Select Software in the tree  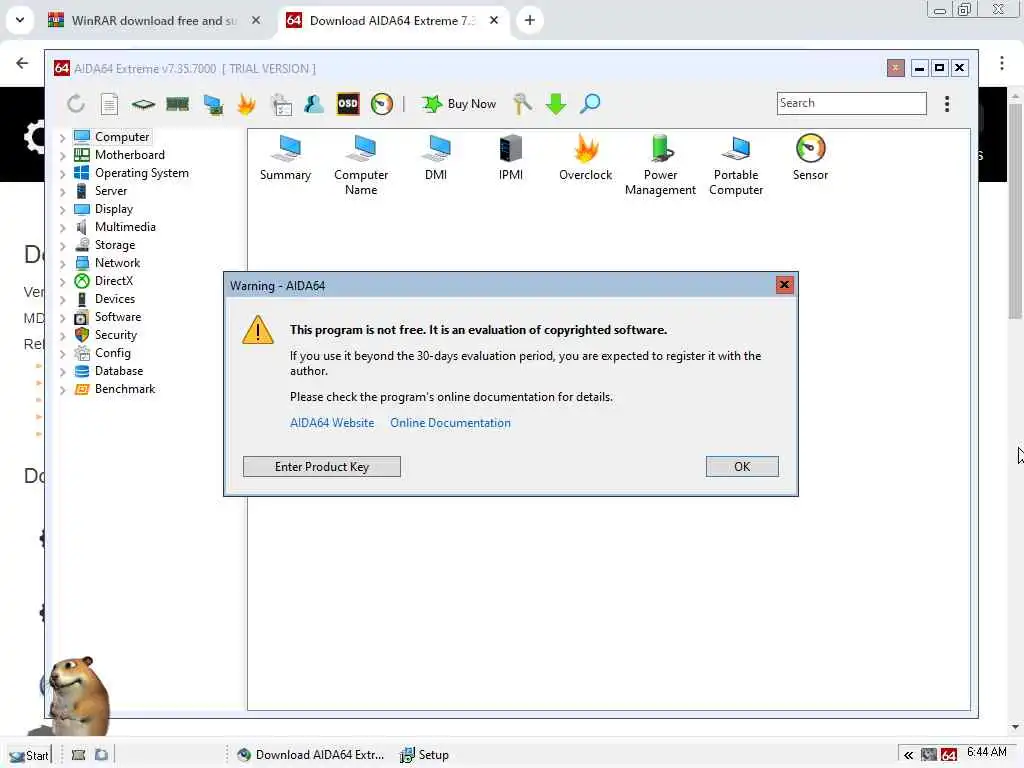click(x=118, y=317)
